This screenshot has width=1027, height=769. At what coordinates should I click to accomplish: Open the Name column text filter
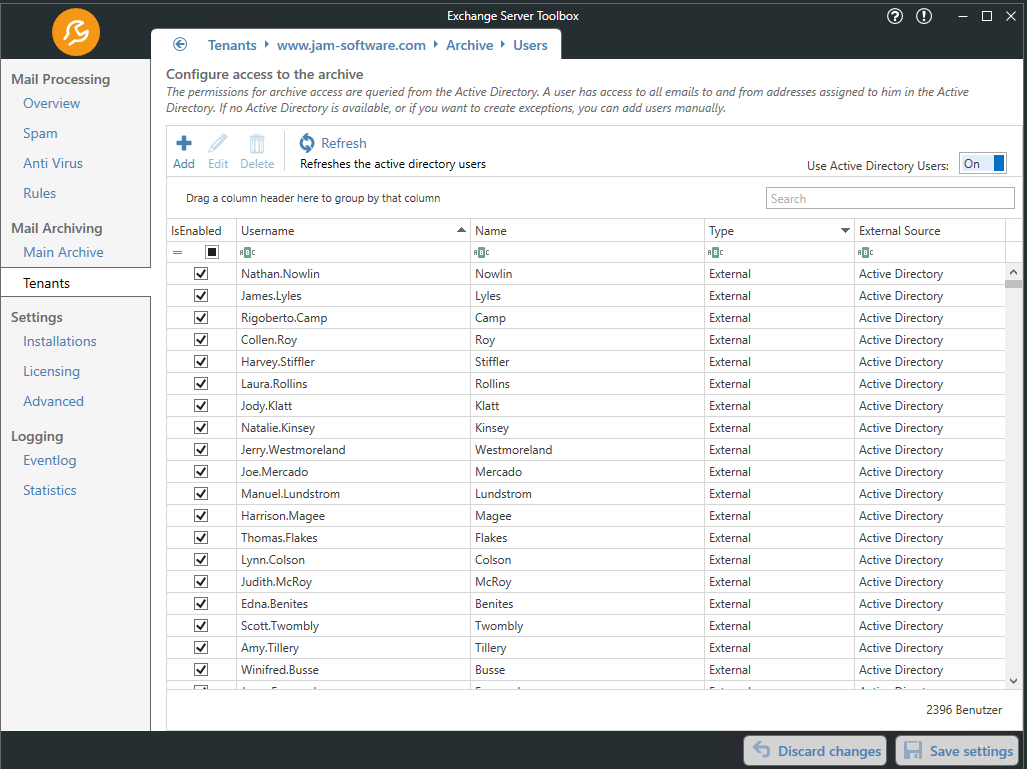[480, 252]
